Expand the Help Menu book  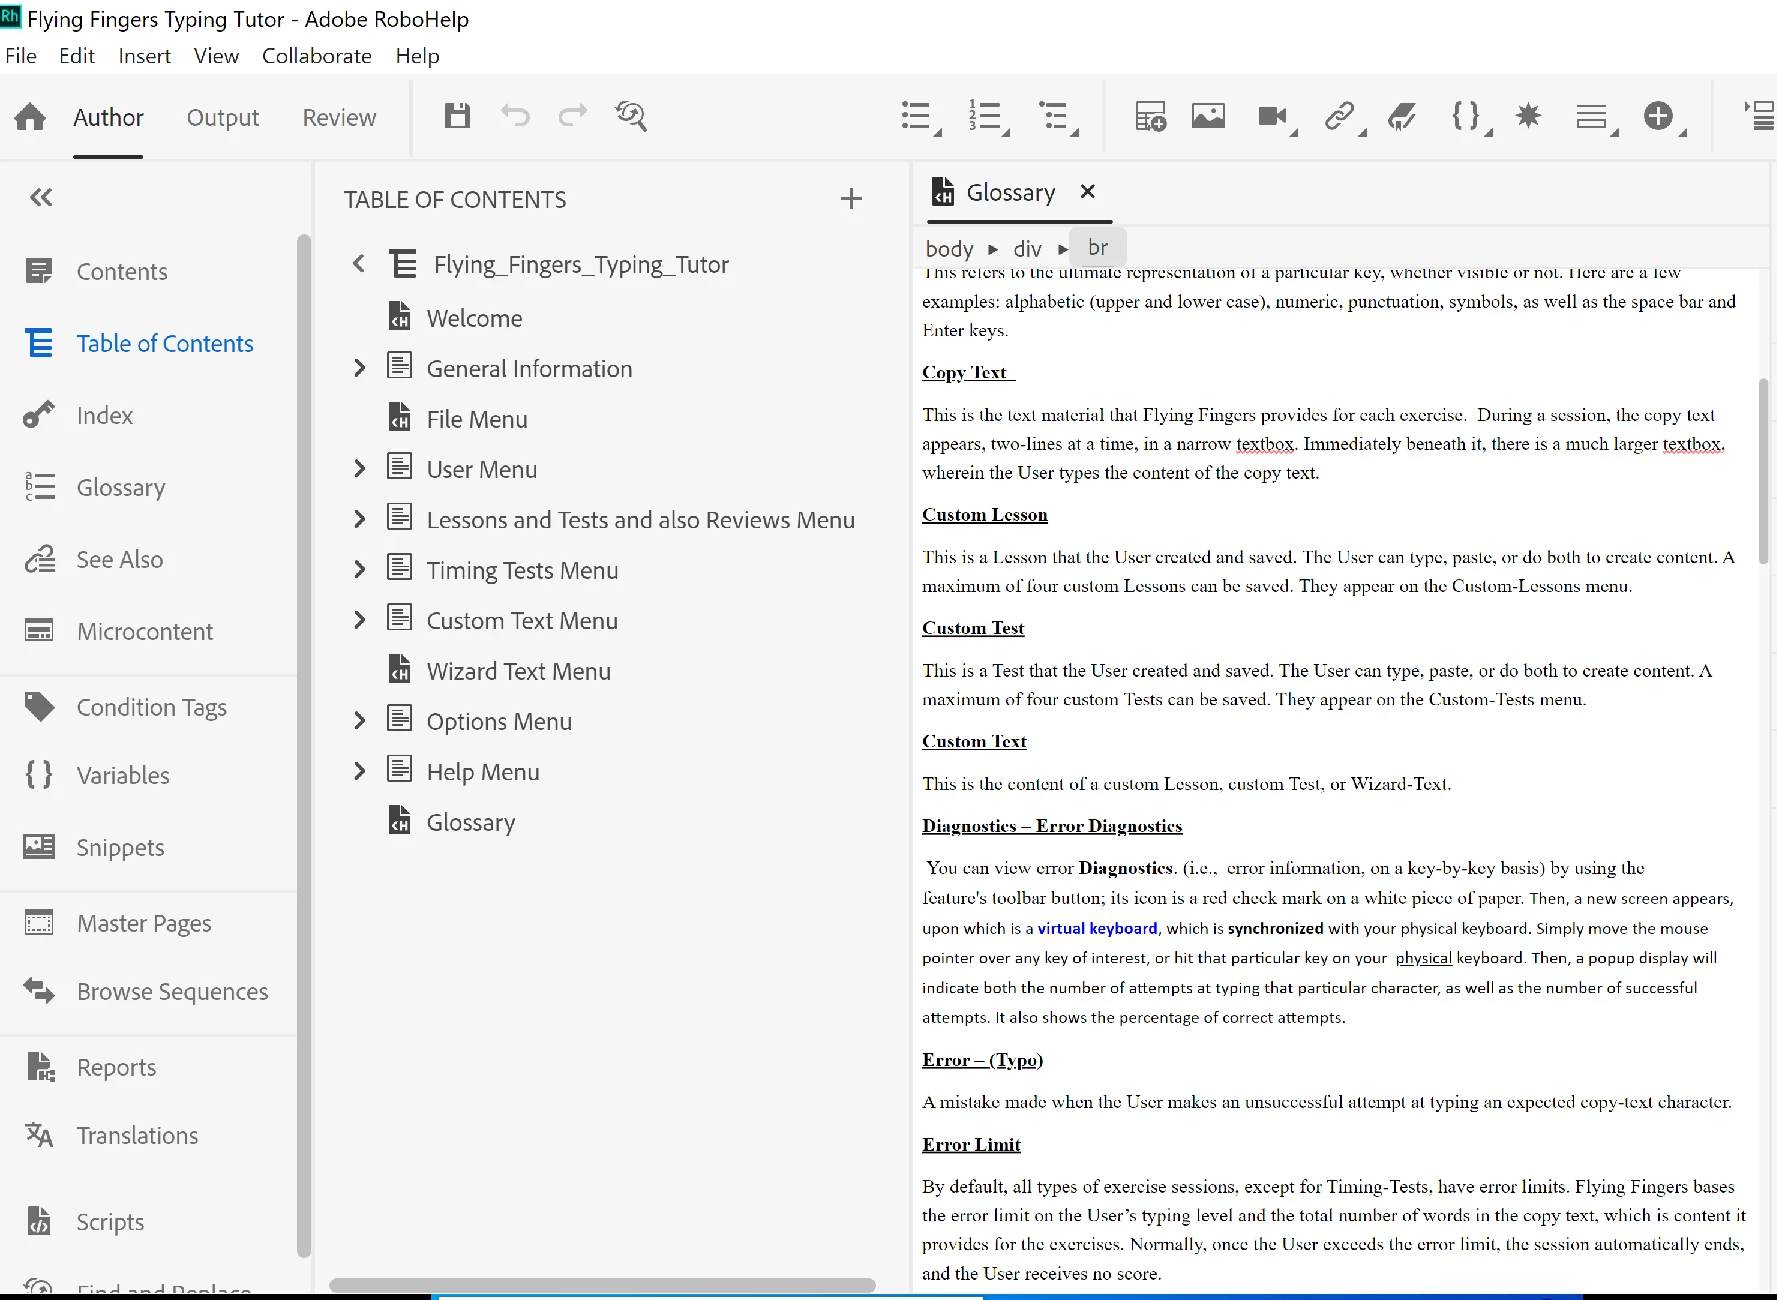point(359,771)
